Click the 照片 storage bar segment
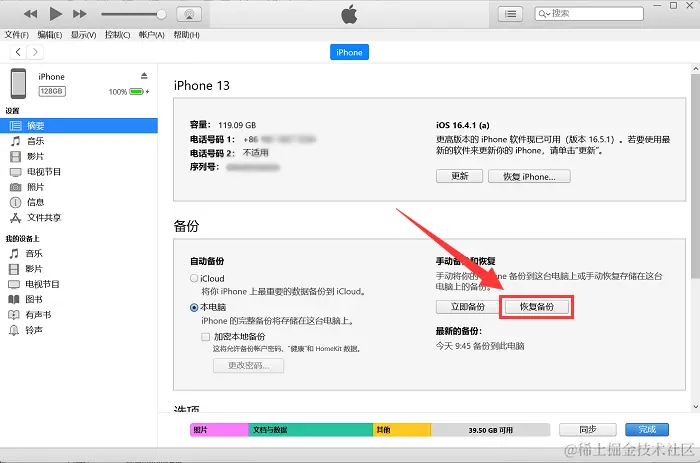The width and height of the screenshot is (700, 463). coord(219,430)
